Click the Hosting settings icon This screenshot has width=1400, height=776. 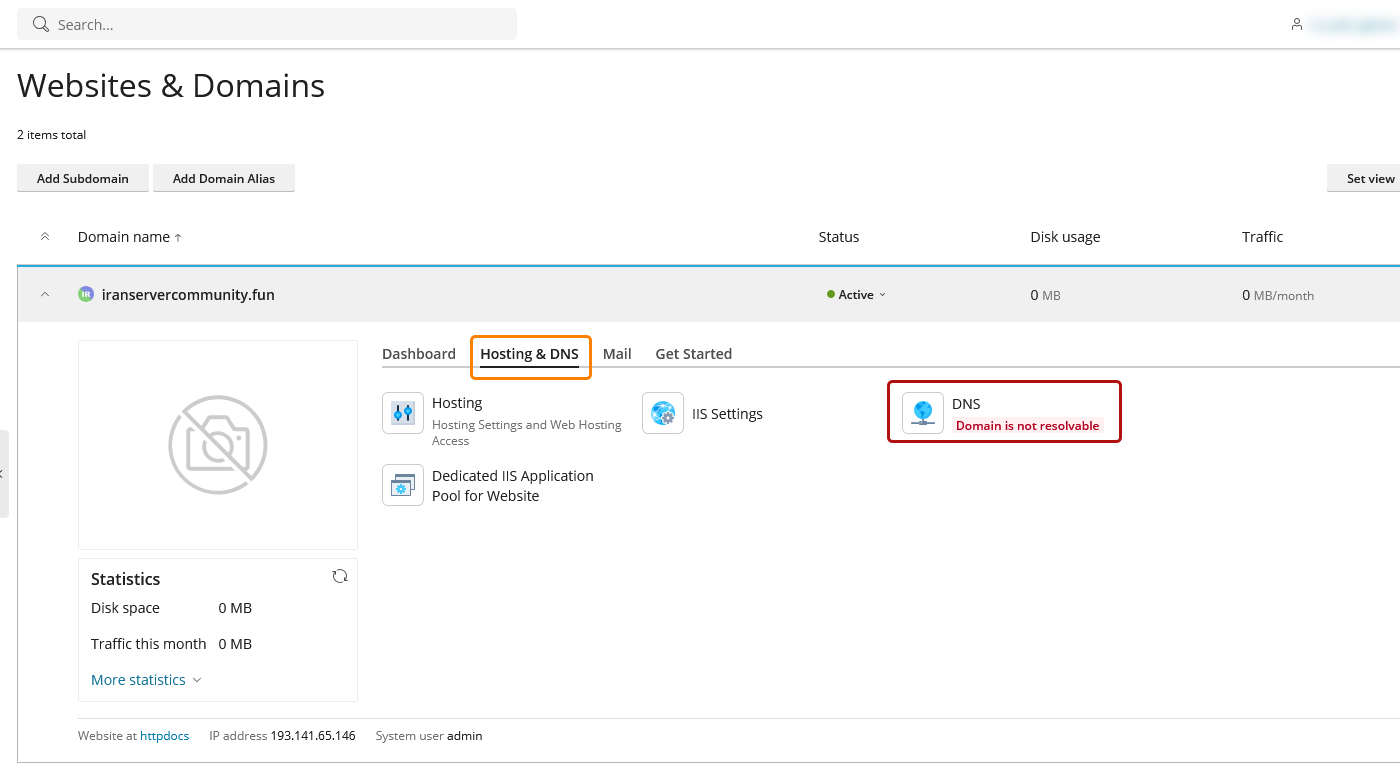click(403, 413)
